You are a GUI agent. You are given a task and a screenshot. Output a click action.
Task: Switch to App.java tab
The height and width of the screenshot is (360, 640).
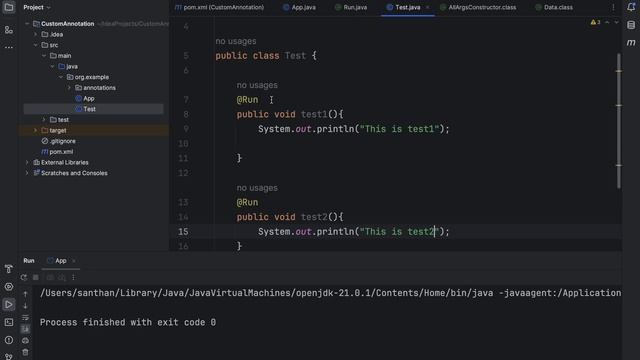pyautogui.click(x=299, y=7)
